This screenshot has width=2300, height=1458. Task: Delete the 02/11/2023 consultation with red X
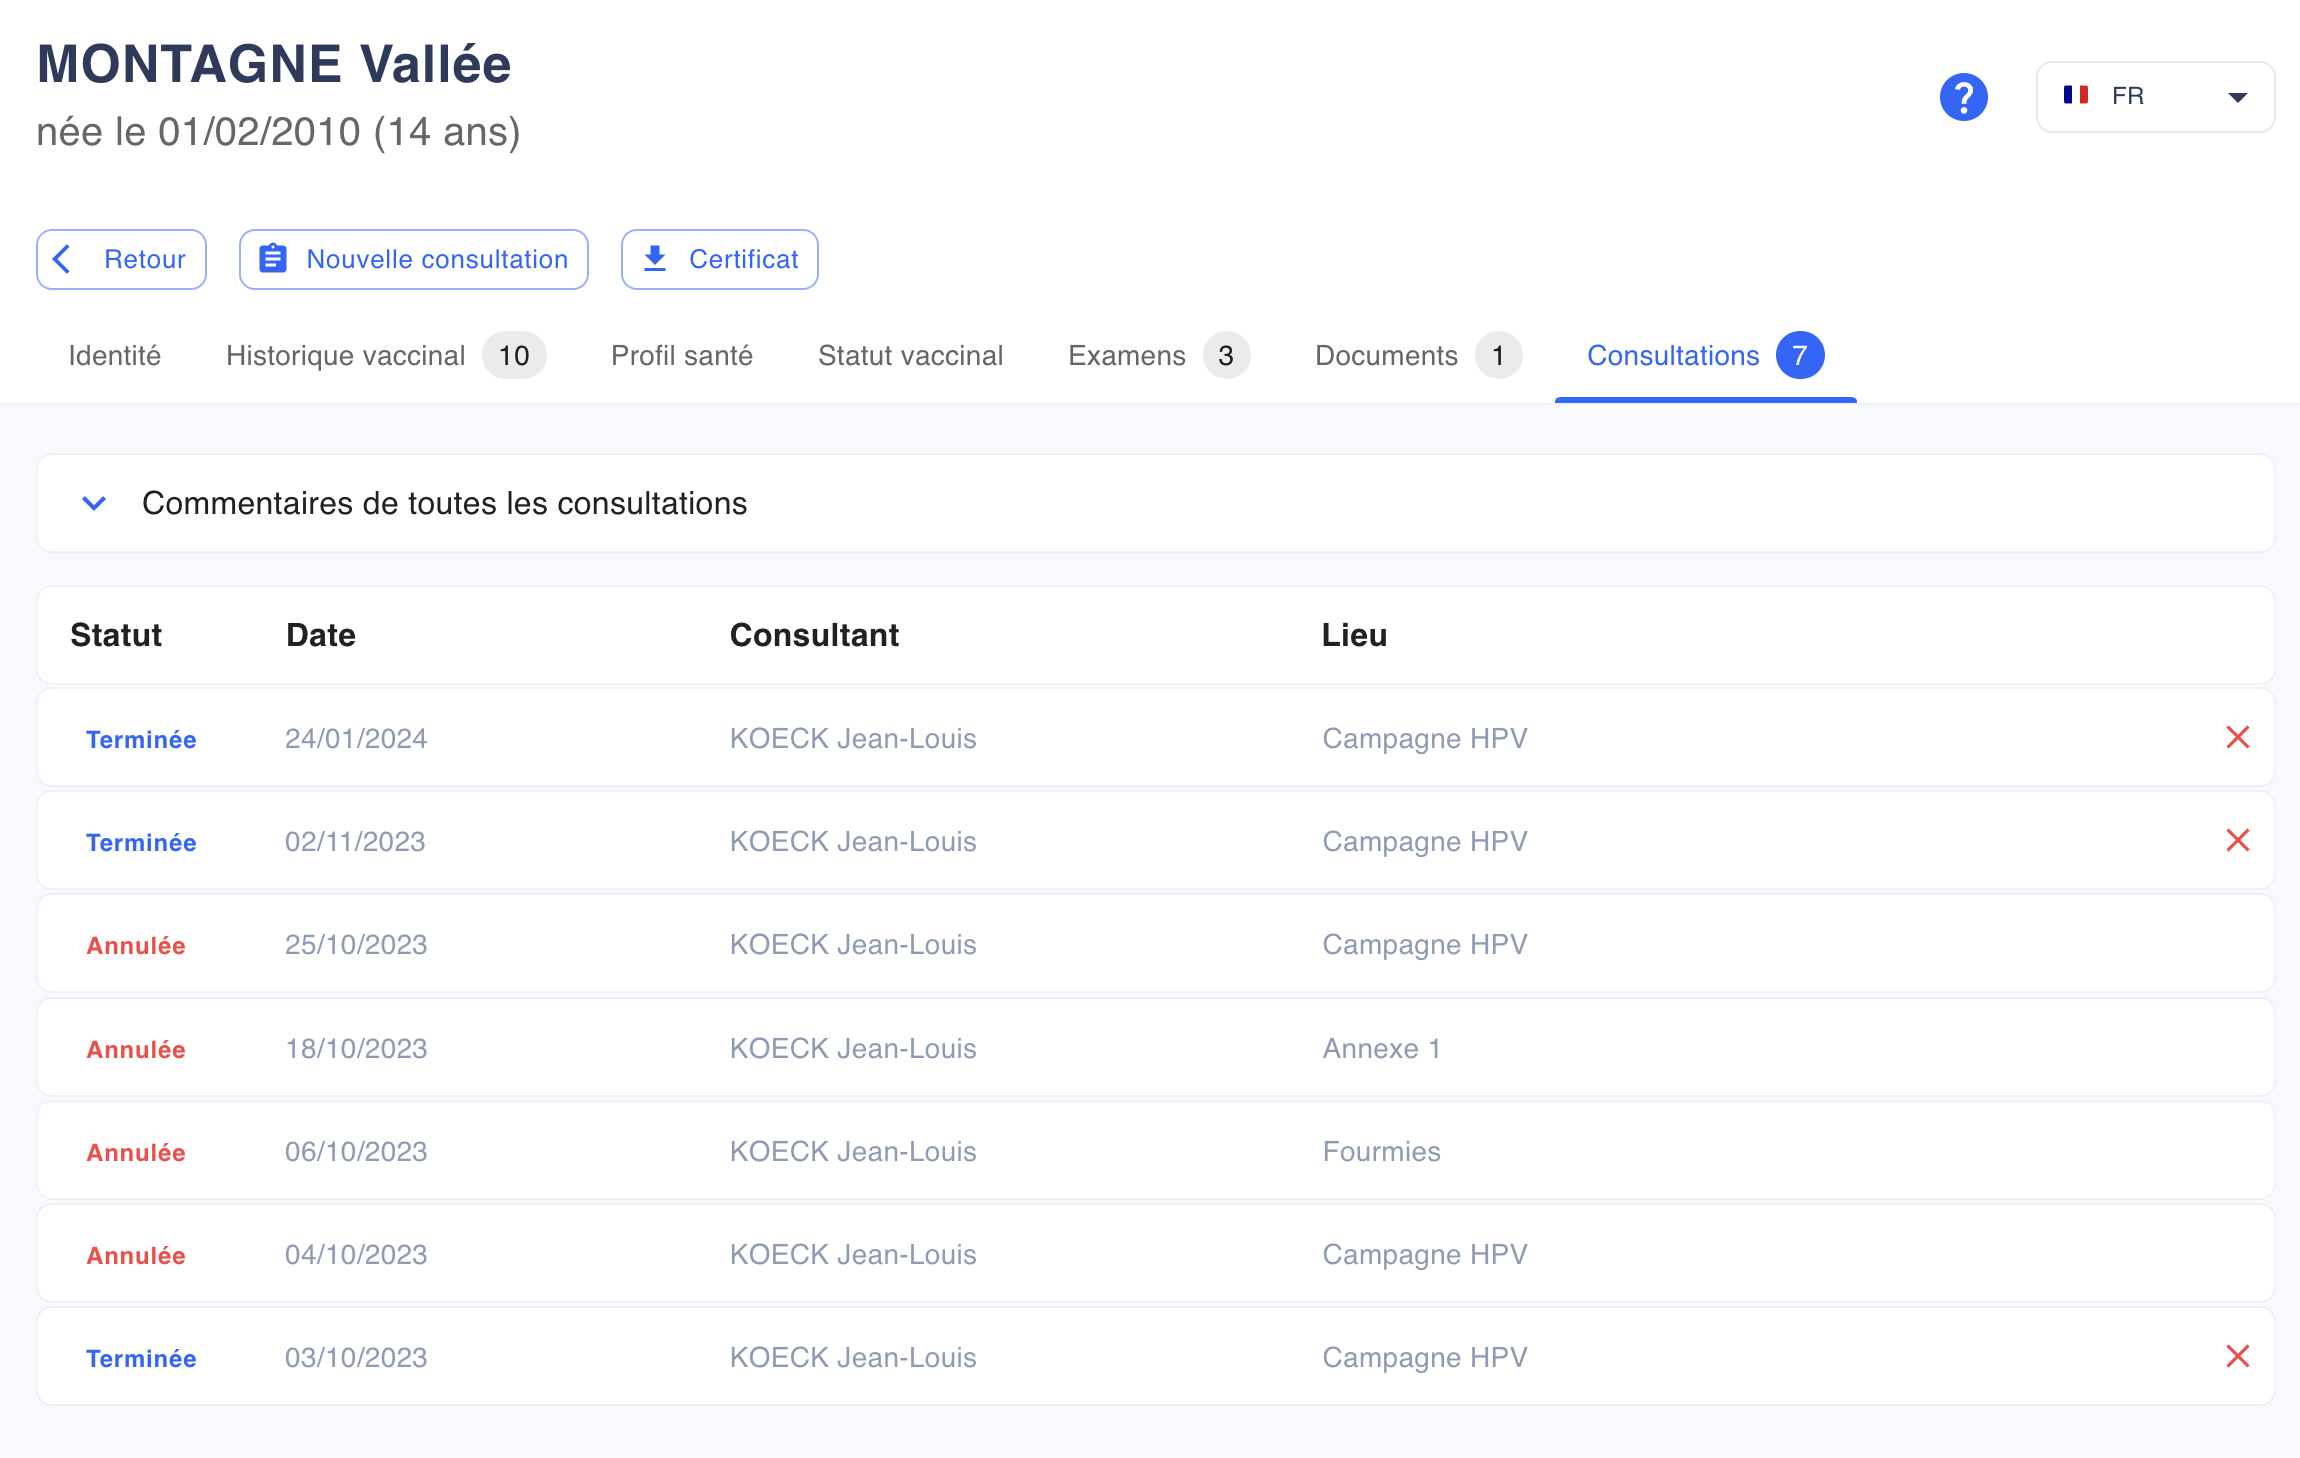click(2238, 840)
